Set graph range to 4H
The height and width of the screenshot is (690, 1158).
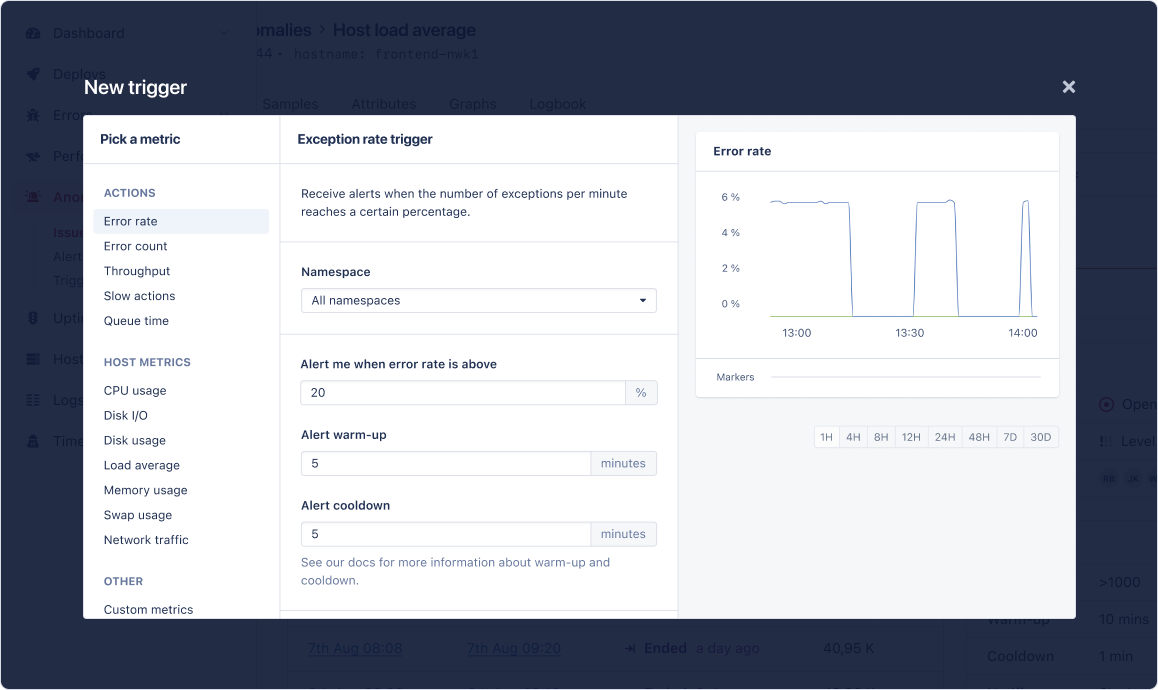pos(853,437)
